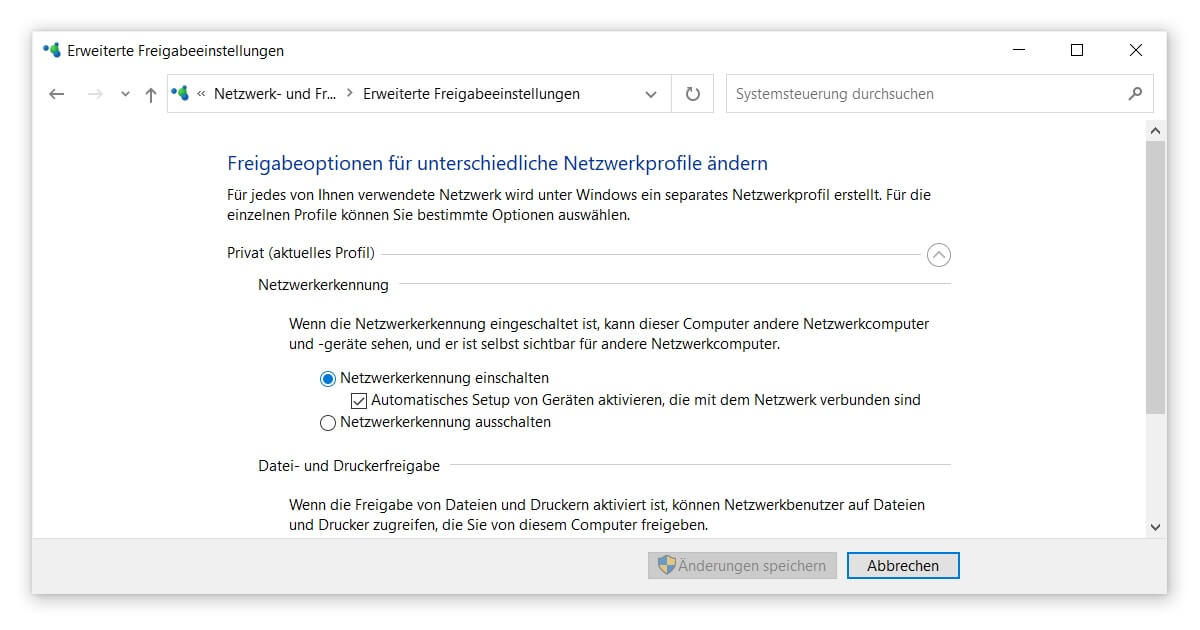1200x630 pixels.
Task: Select "Netzwerkerkennung einschalten"
Action: [328, 378]
